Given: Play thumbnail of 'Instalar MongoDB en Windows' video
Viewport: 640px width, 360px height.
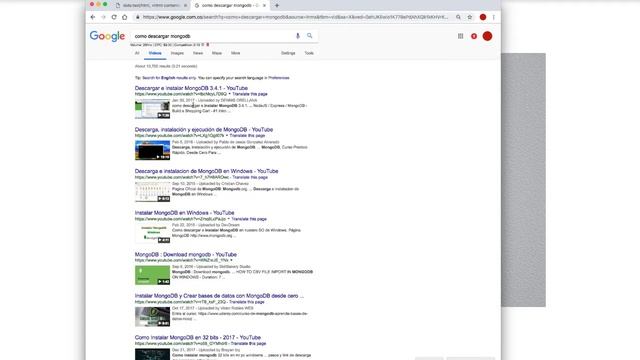Looking at the screenshot, I should [152, 234].
